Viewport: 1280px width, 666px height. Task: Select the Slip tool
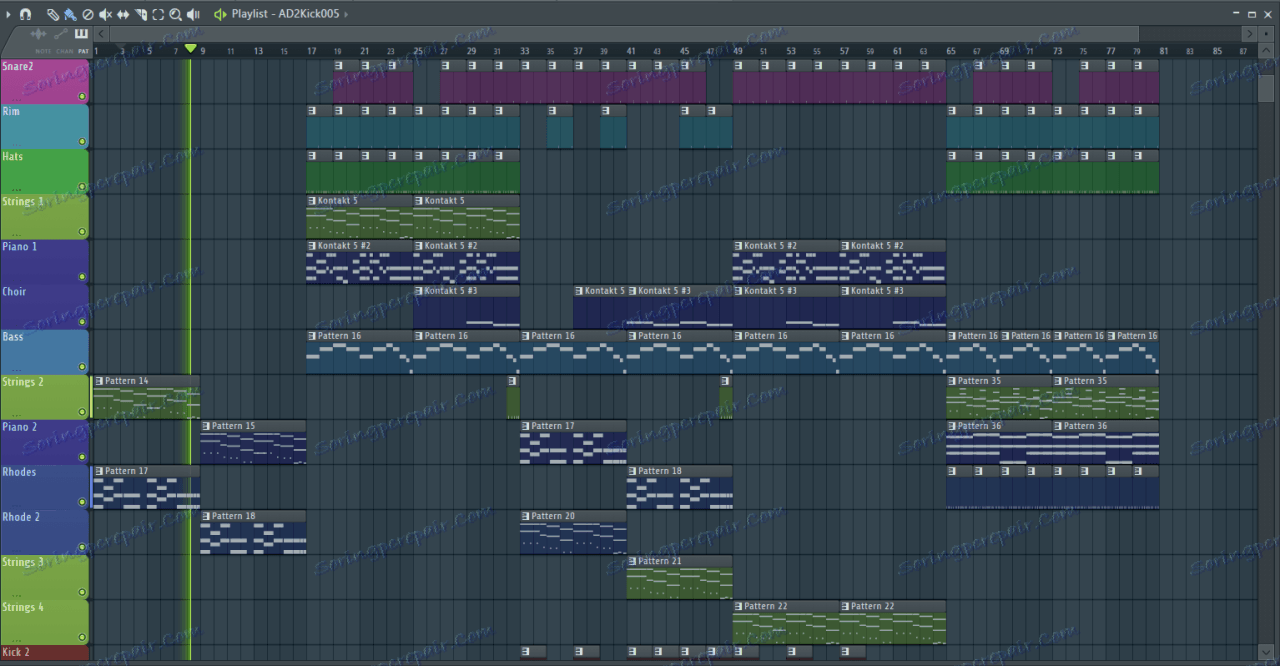point(123,14)
